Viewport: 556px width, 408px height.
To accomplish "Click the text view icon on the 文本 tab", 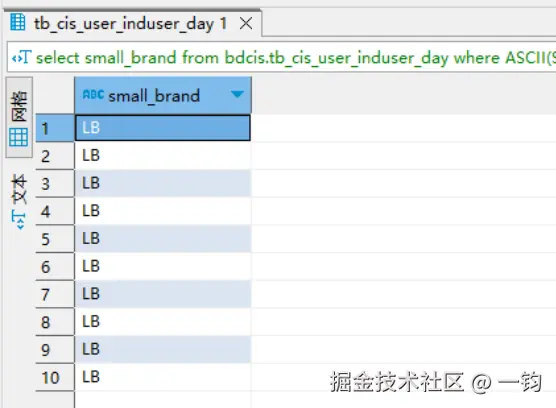I will point(18,220).
